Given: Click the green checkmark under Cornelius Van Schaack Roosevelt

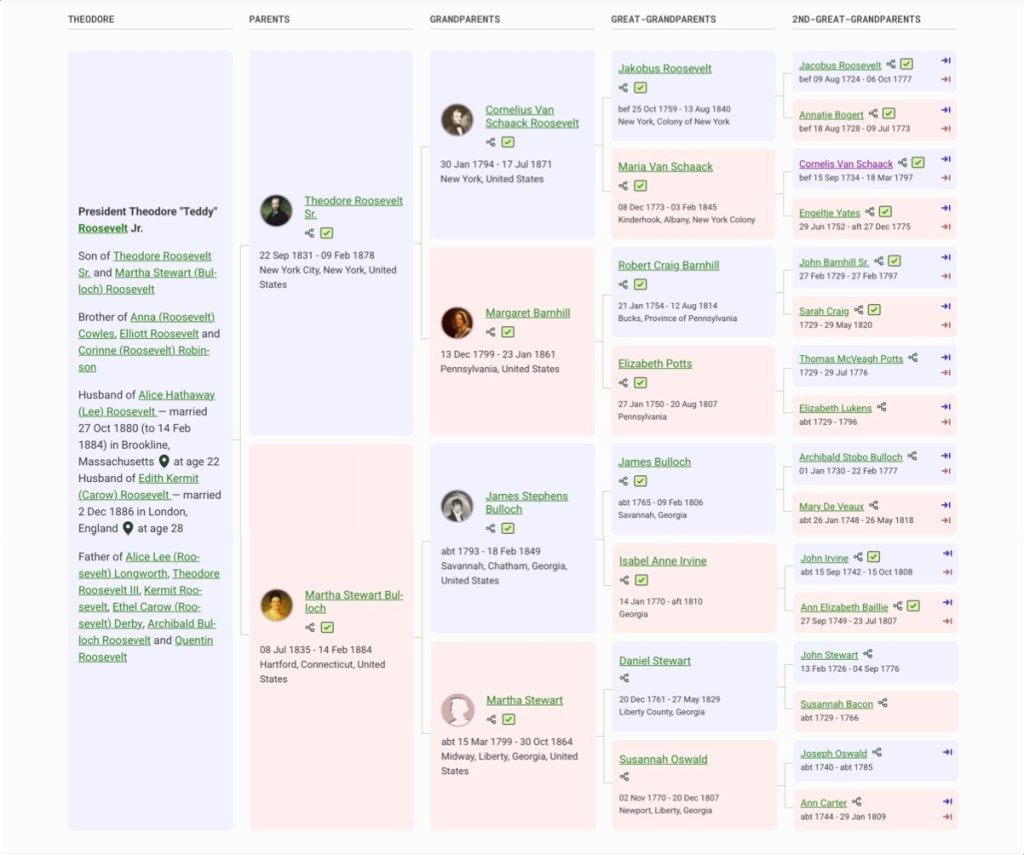Looking at the screenshot, I should tap(508, 142).
